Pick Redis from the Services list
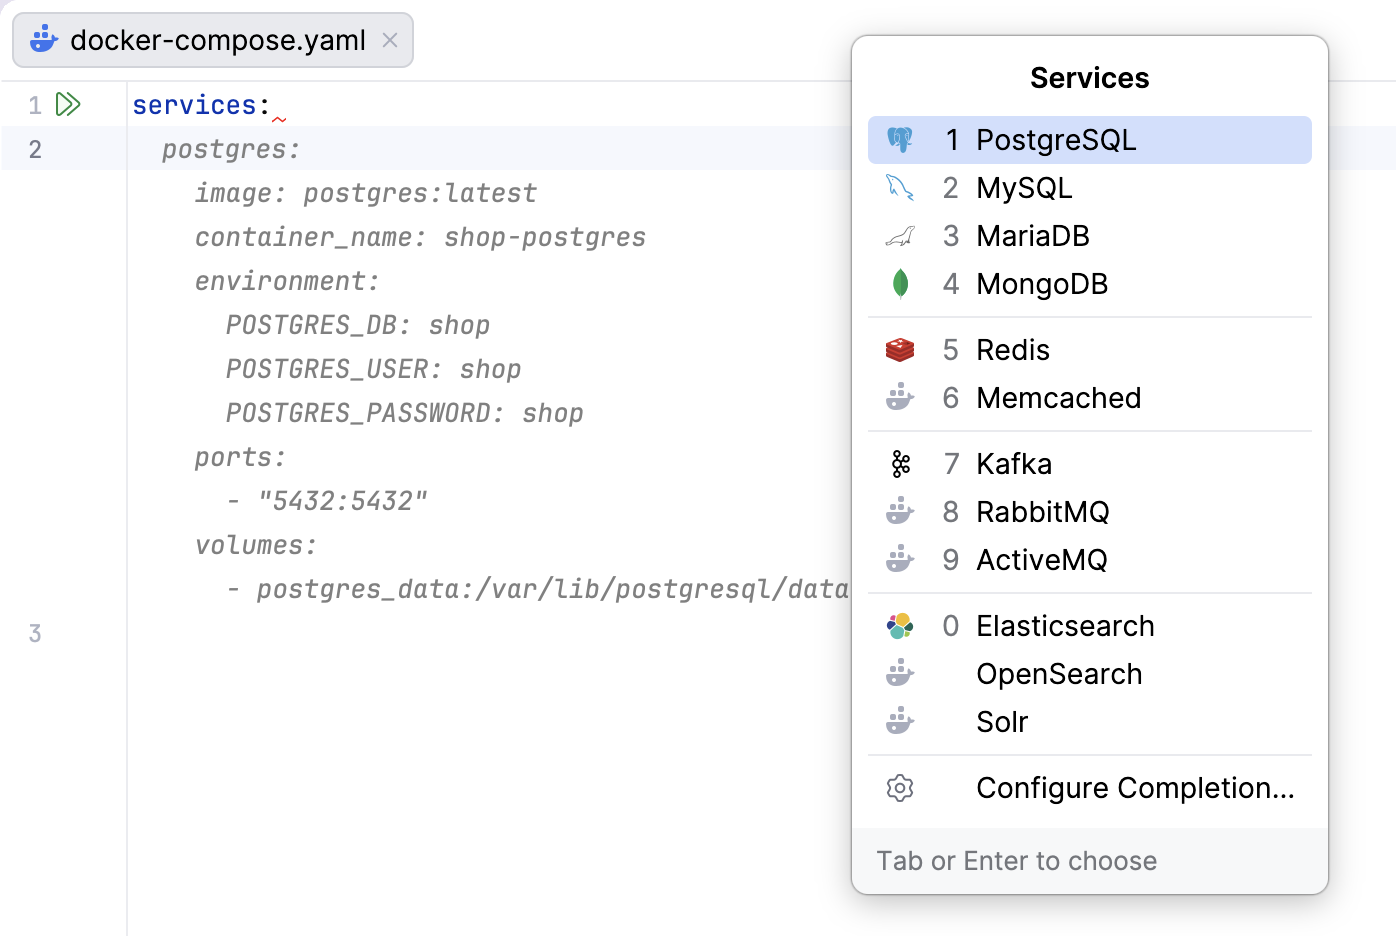The image size is (1396, 936). 1090,350
